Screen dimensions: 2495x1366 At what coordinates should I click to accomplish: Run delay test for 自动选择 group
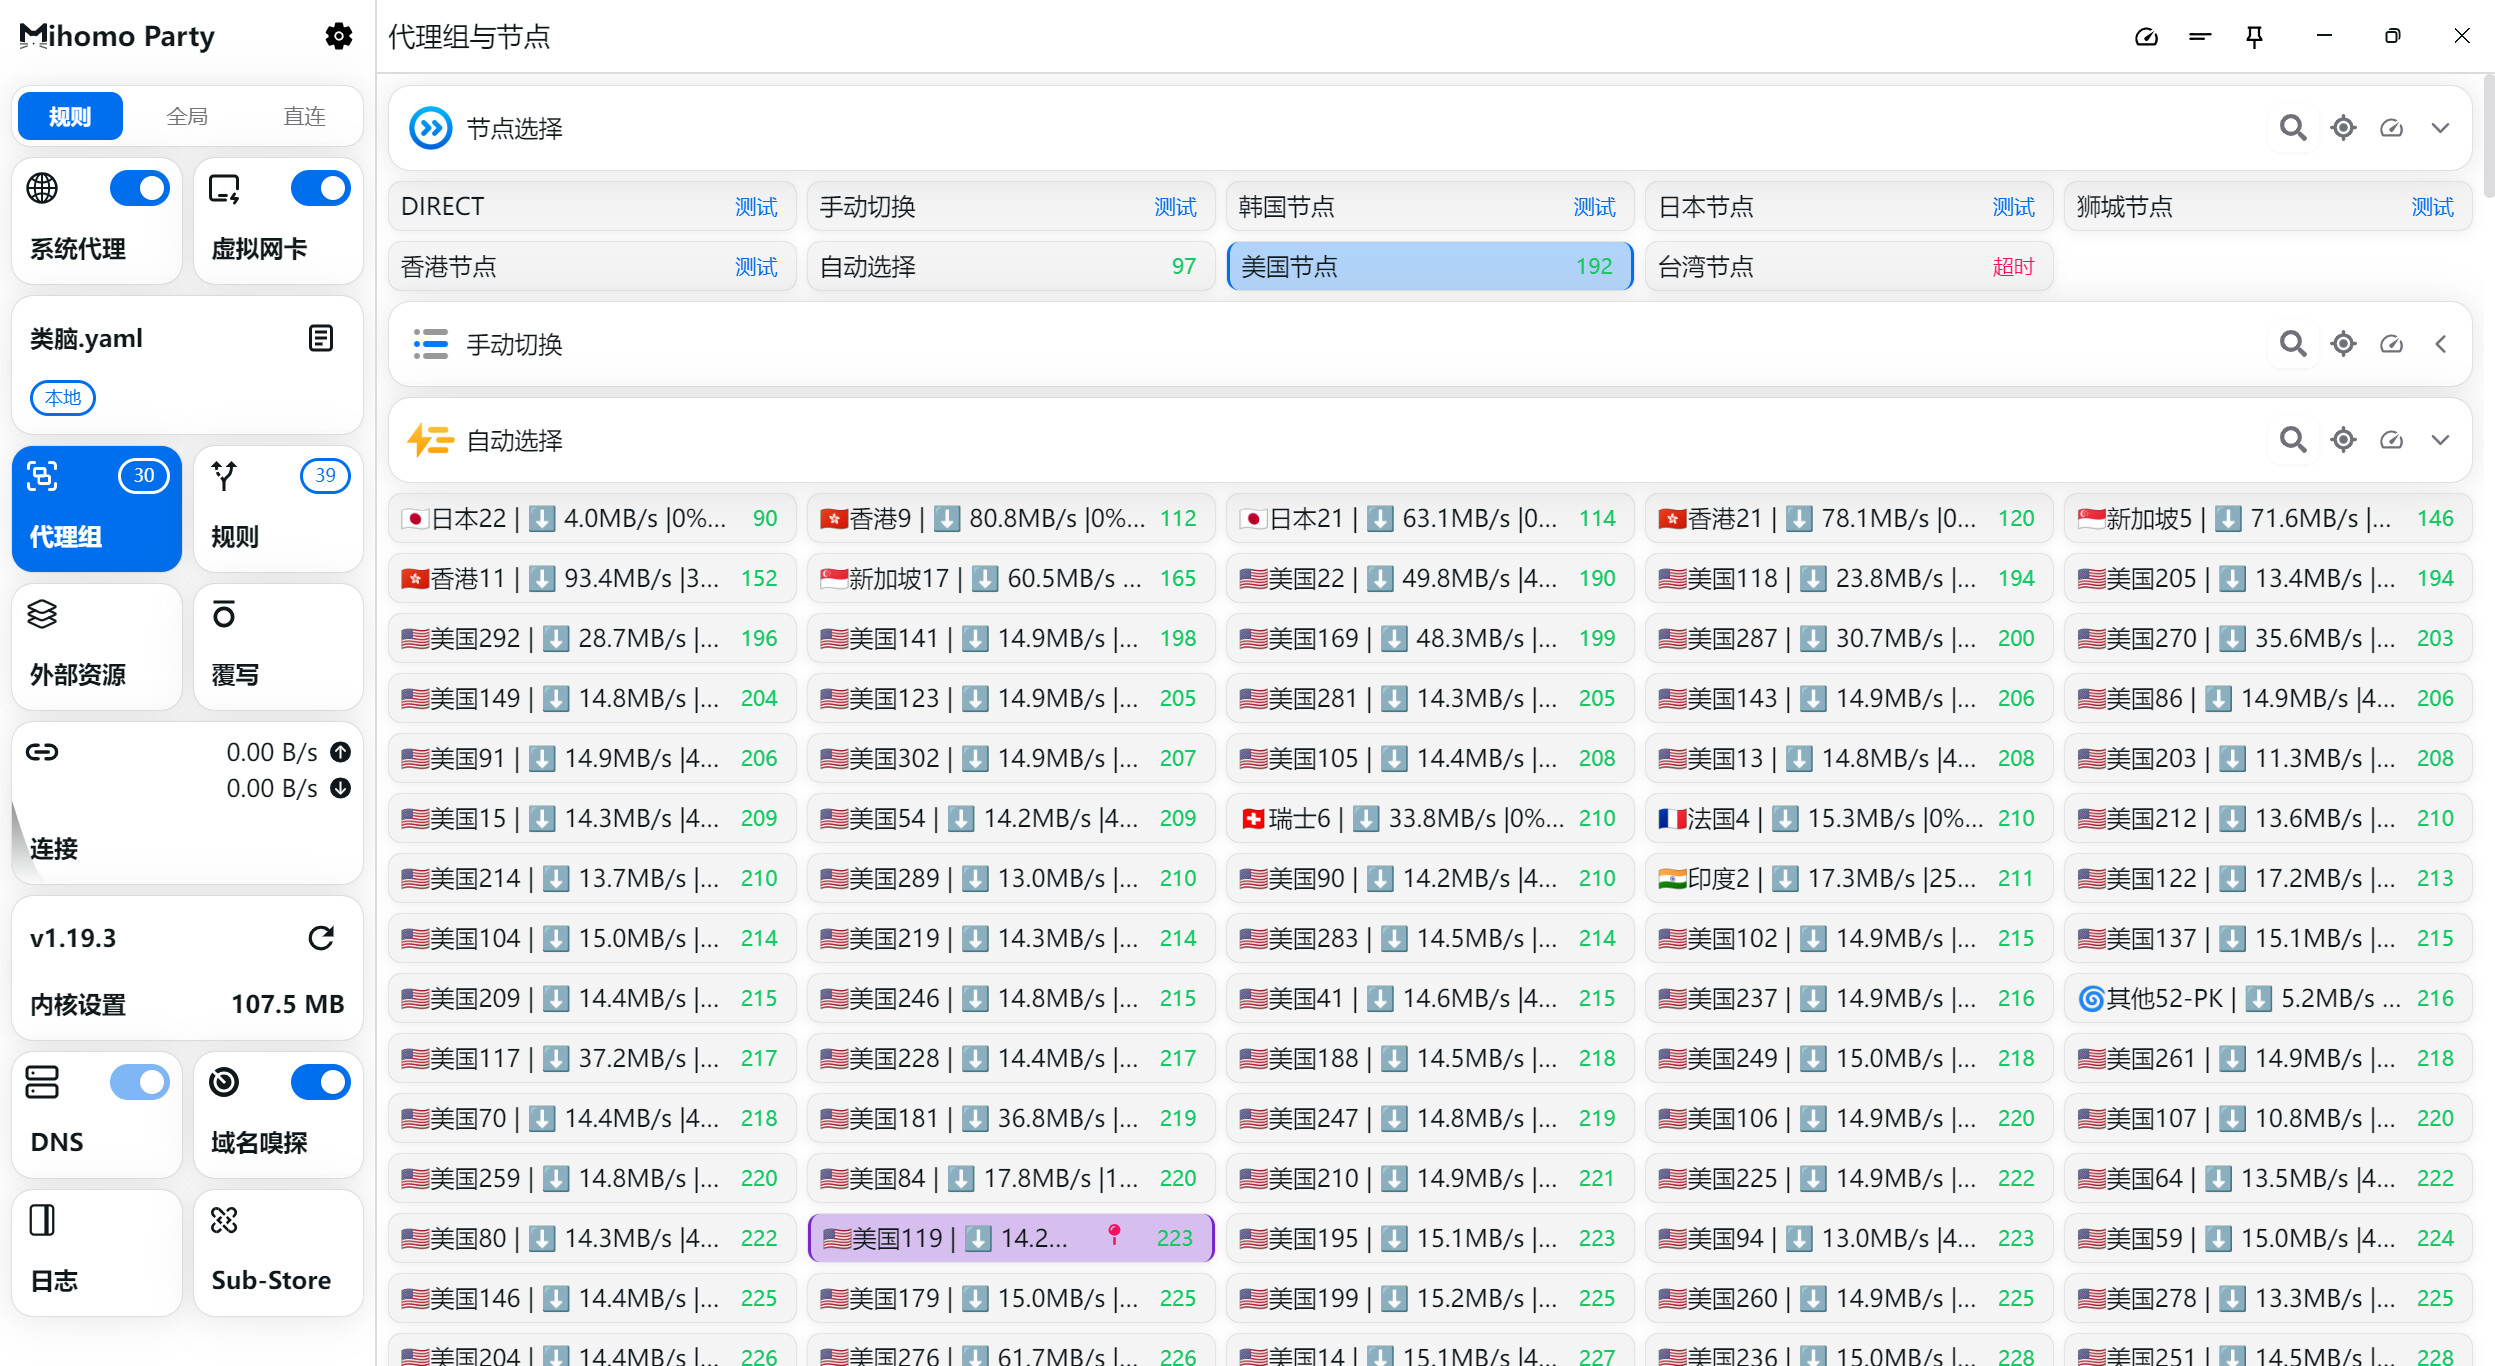(2391, 440)
